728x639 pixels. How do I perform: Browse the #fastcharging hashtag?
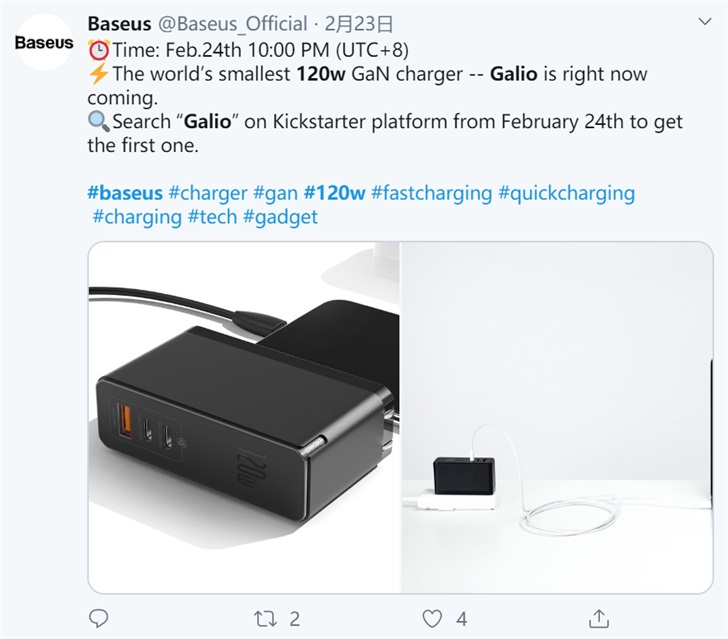pos(431,192)
